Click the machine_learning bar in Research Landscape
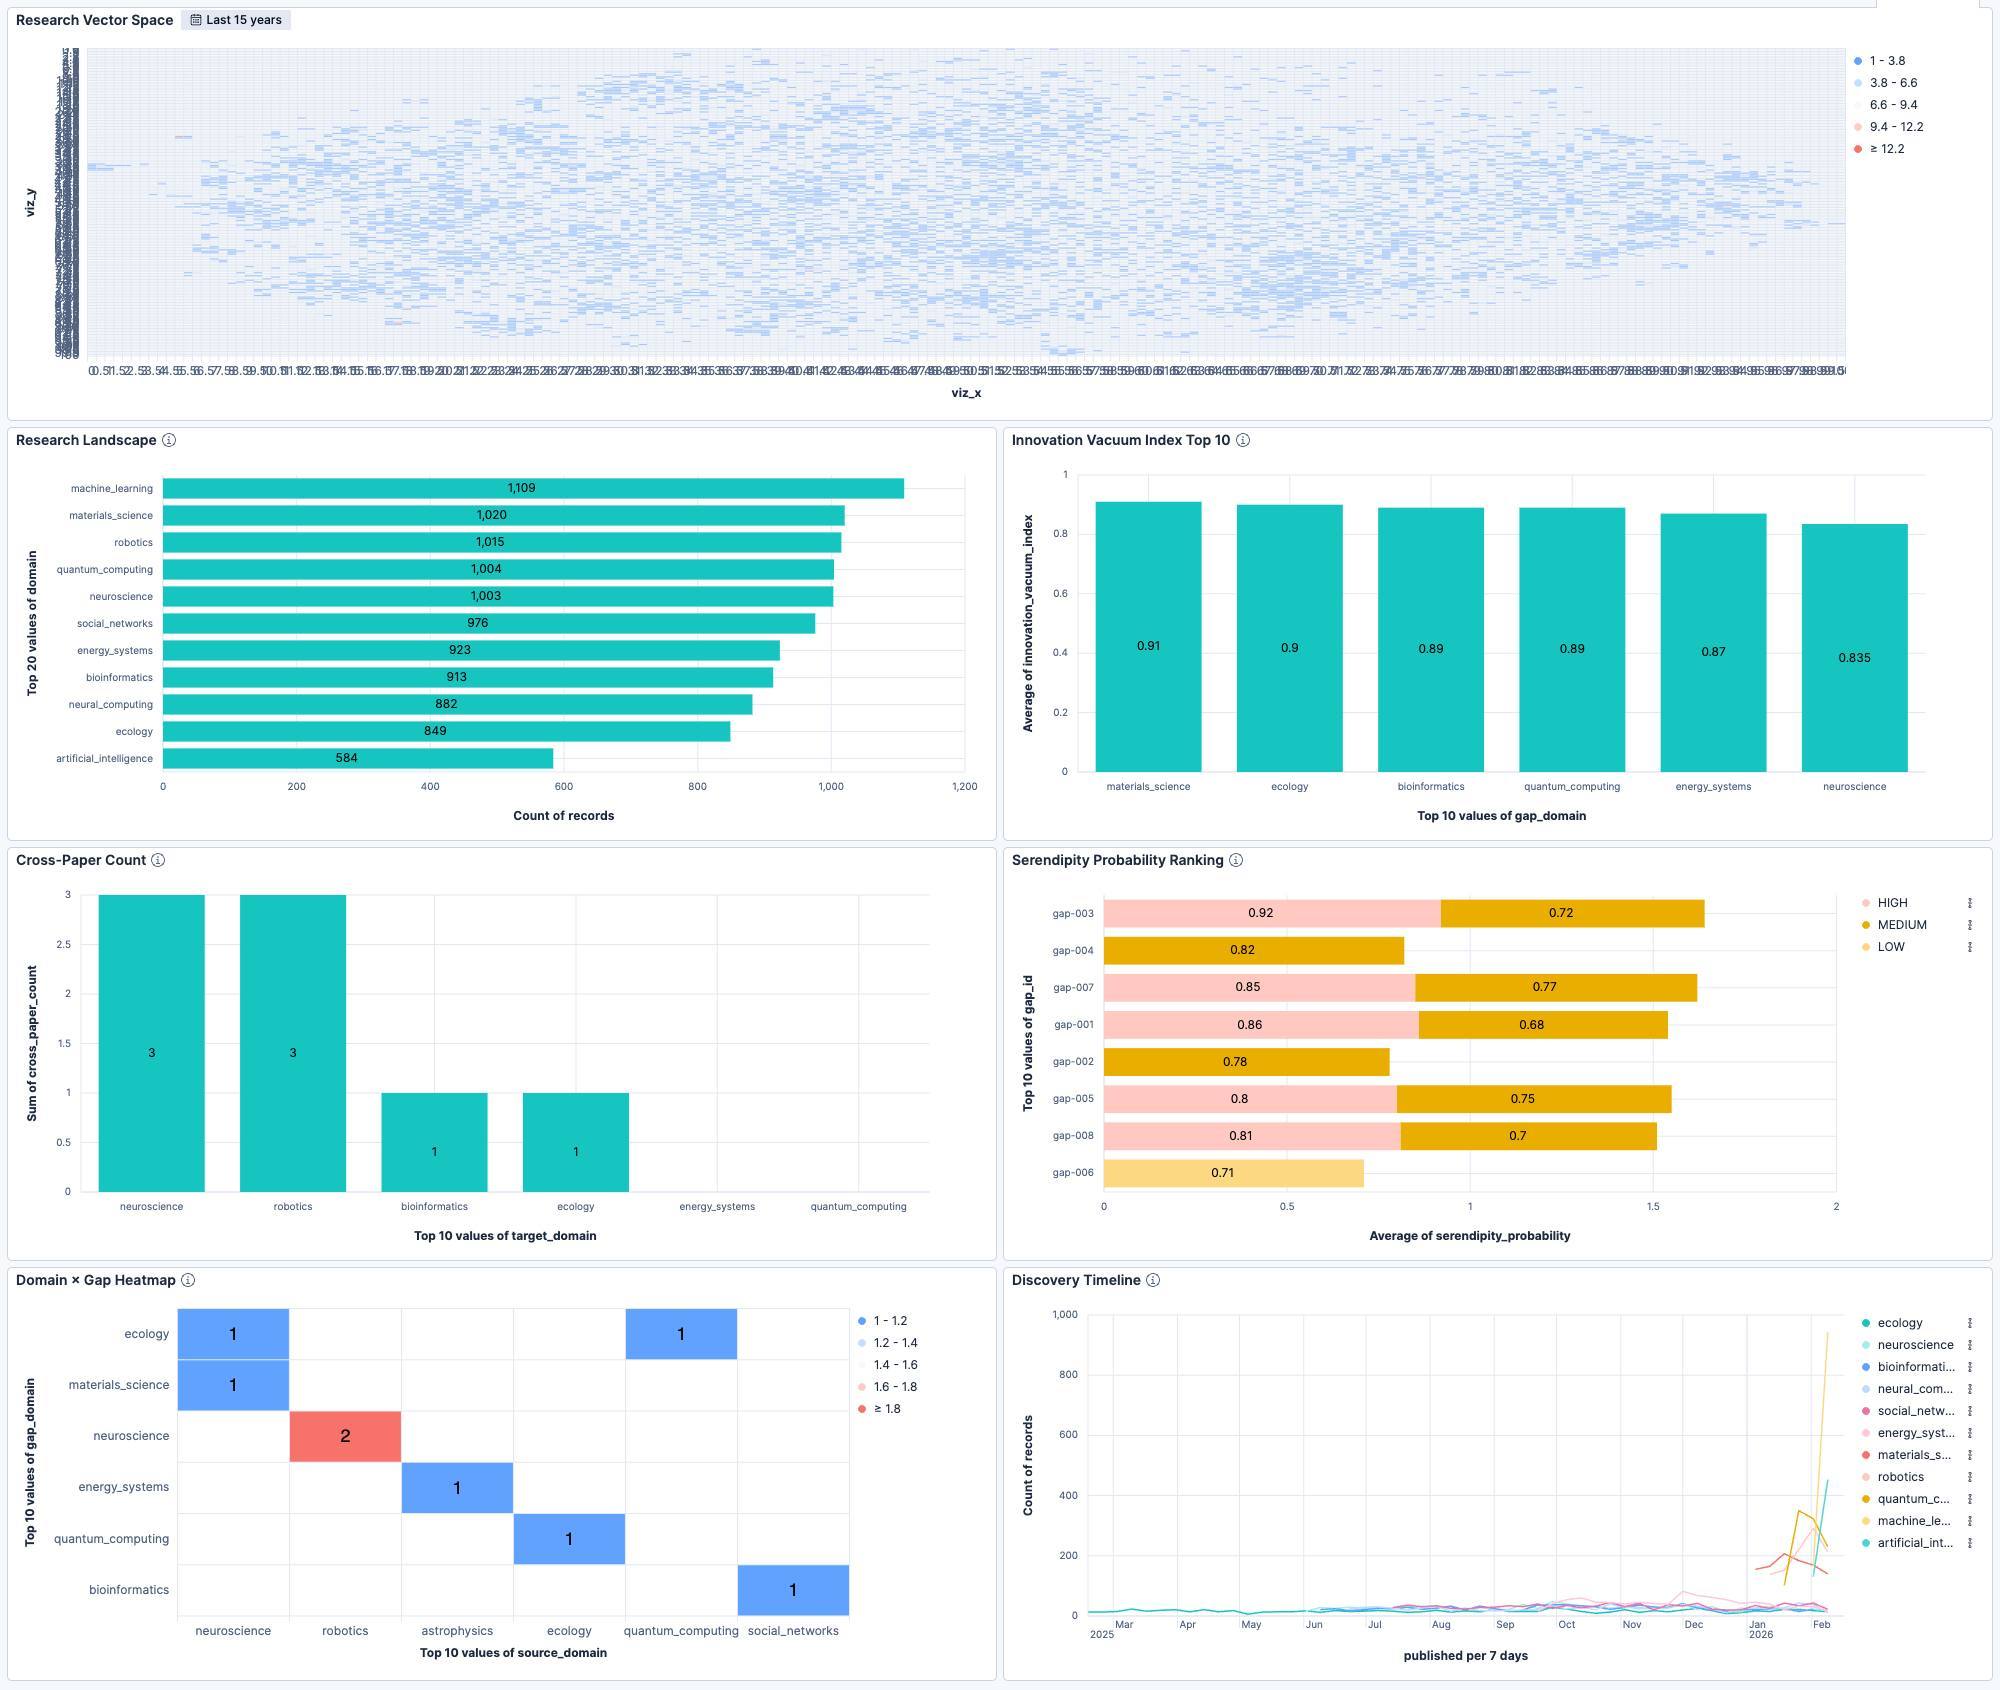Image resolution: width=2000 pixels, height=1690 pixels. click(533, 488)
